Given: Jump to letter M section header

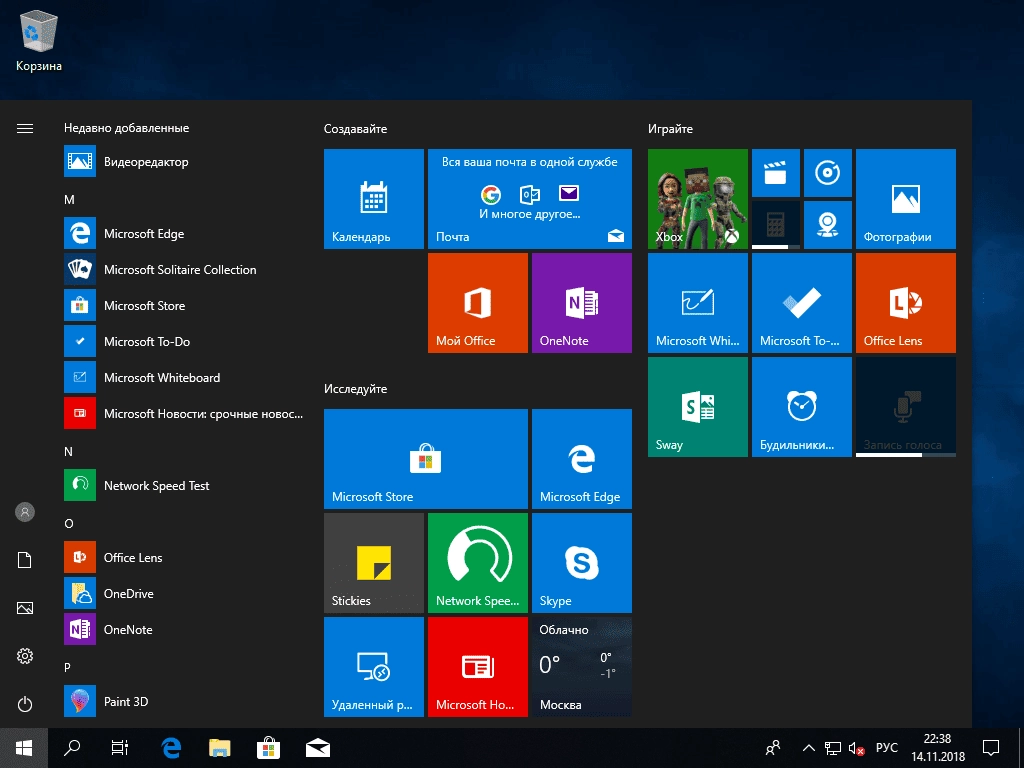Looking at the screenshot, I should (x=69, y=200).
